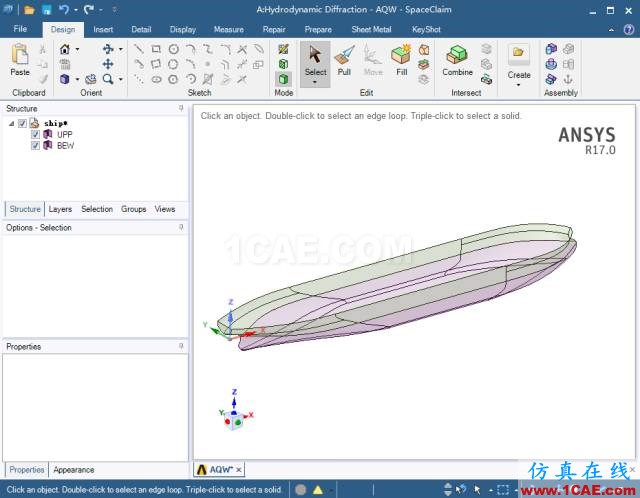This screenshot has height=498, width=640.
Task: Activate the Spin orient tool
Action: pos(108,49)
